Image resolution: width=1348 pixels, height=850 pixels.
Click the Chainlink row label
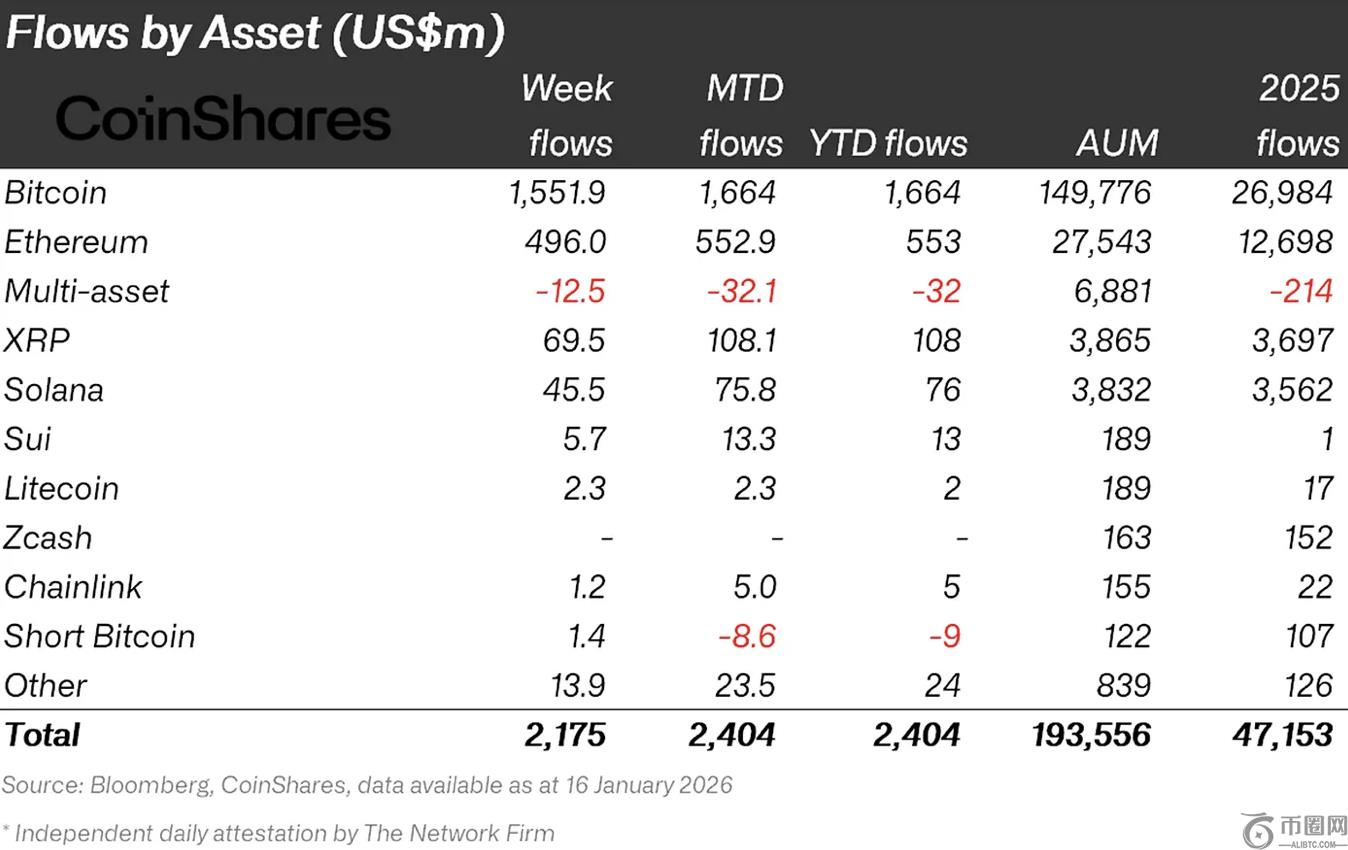74,587
